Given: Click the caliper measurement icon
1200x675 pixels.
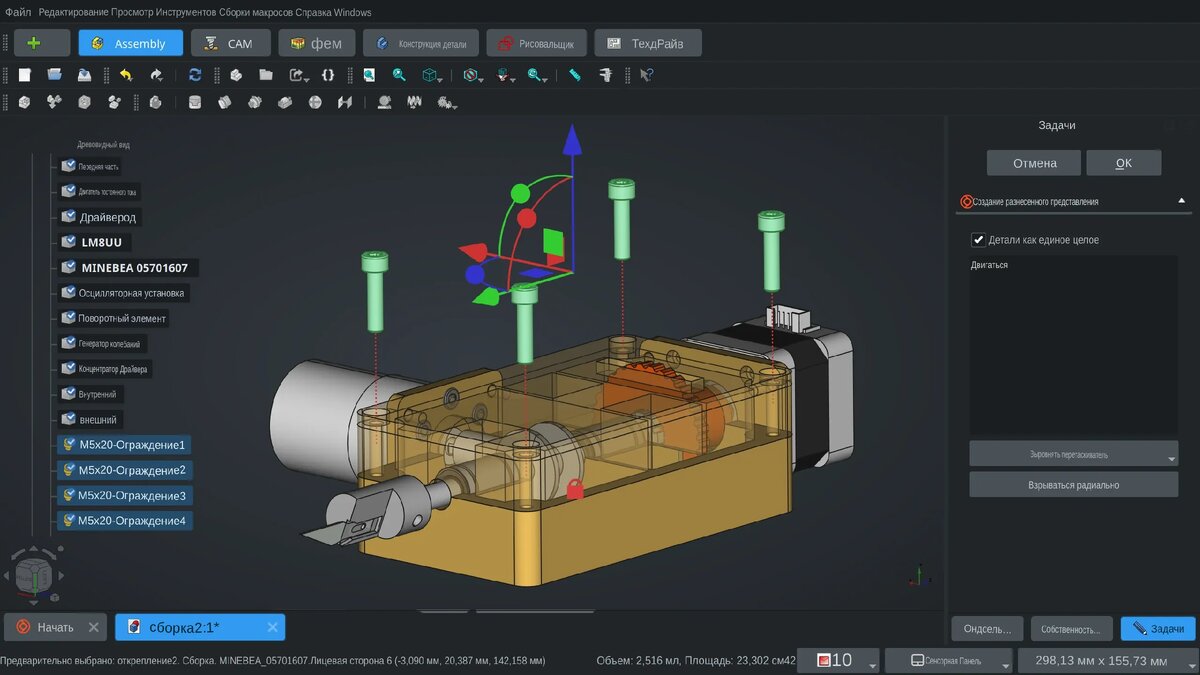Looking at the screenshot, I should (605, 75).
